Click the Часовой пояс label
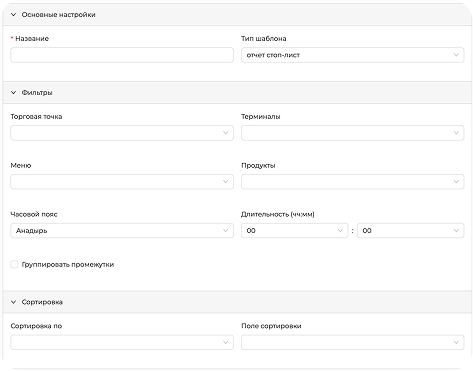The width and height of the screenshot is (473, 371). [x=34, y=214]
